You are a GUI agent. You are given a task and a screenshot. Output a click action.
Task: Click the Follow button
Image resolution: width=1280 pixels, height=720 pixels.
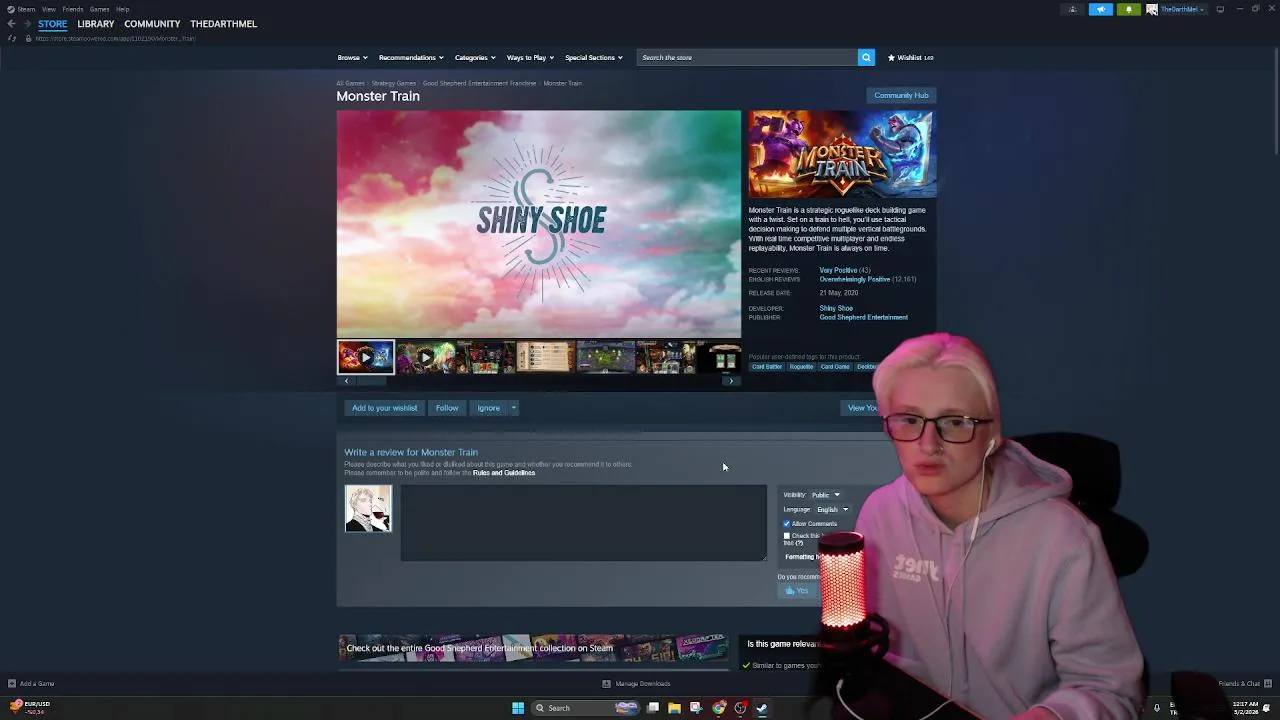[447, 408]
